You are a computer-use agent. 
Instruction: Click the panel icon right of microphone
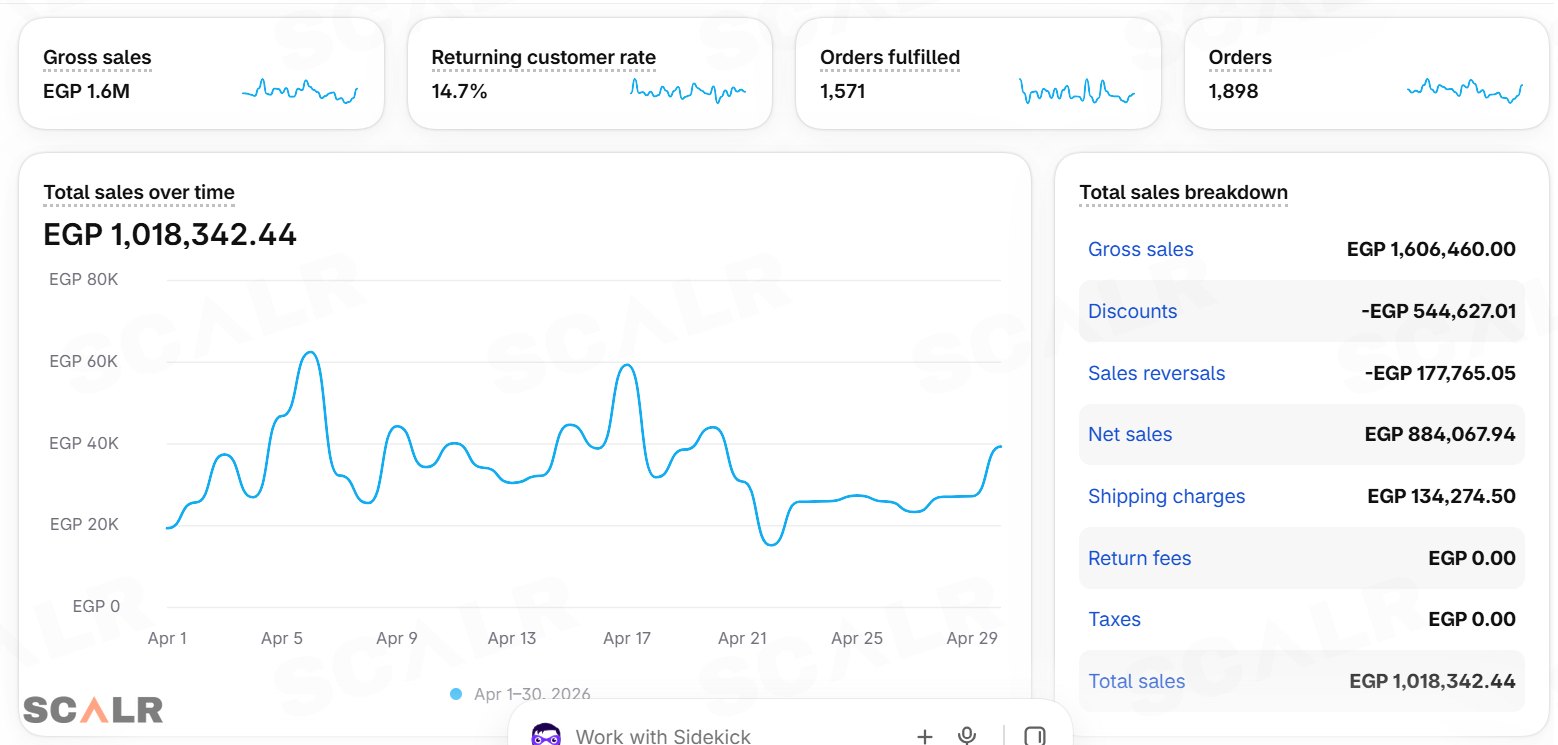(x=1035, y=737)
